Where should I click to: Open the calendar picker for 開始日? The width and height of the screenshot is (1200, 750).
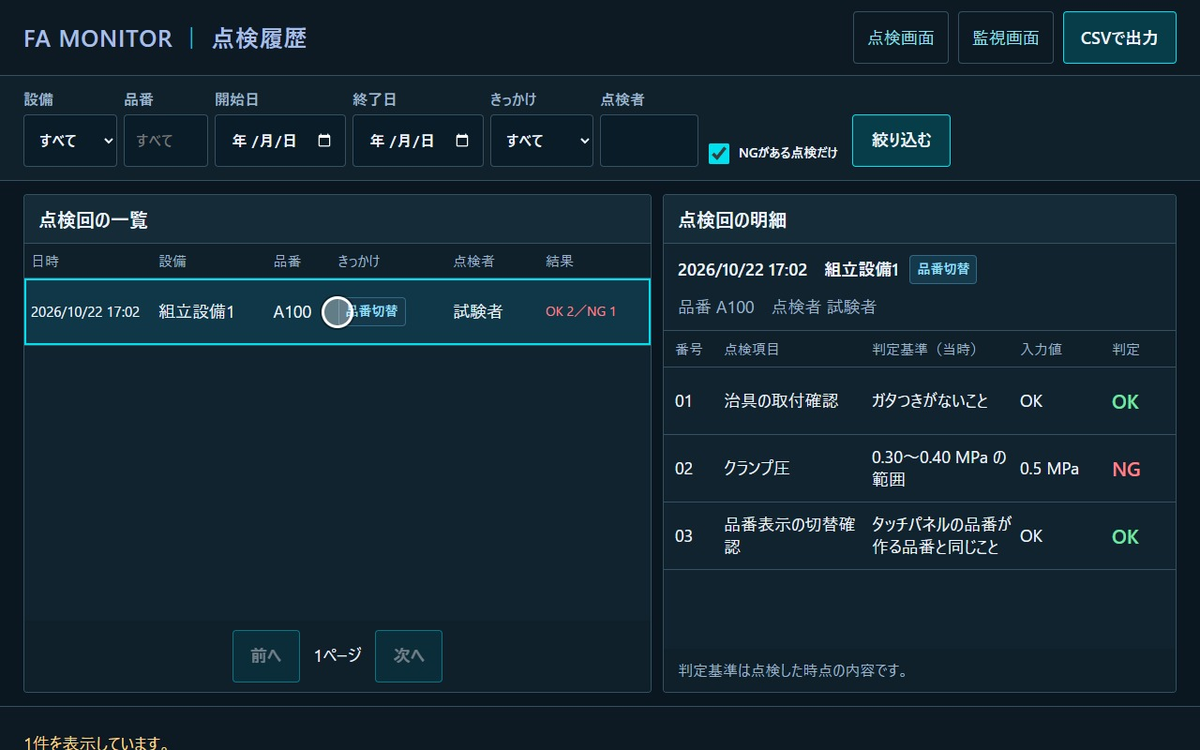[324, 141]
